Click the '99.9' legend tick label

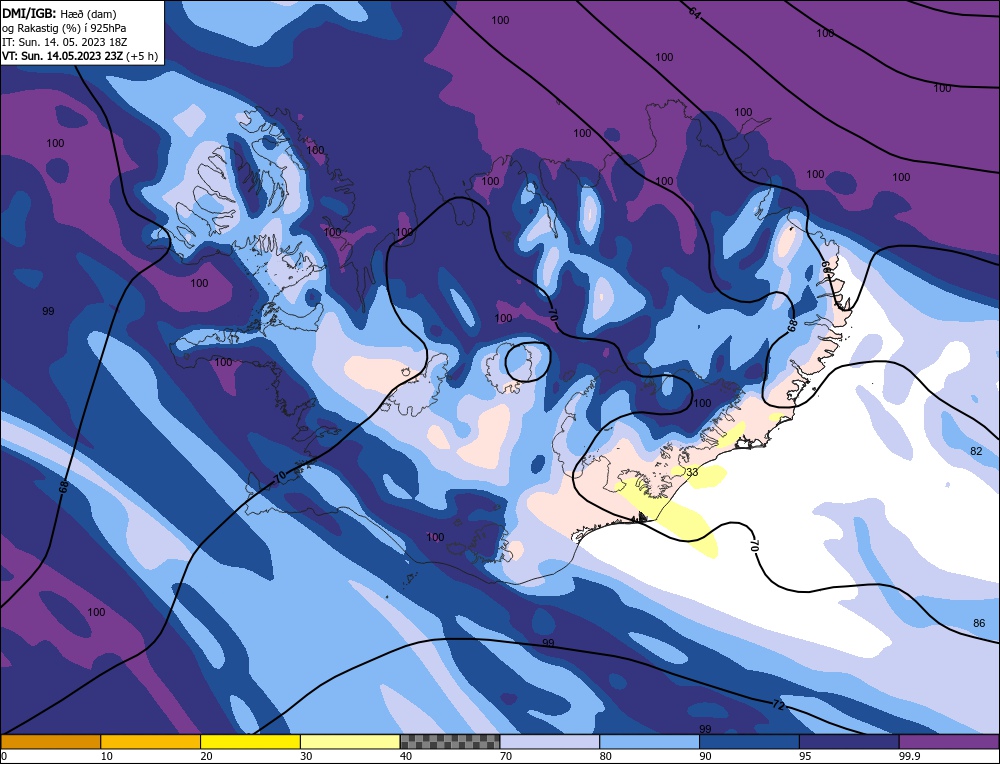(909, 756)
